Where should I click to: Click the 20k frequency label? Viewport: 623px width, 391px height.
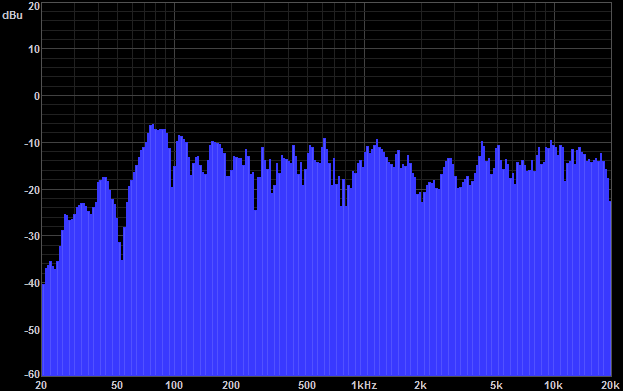coord(611,385)
